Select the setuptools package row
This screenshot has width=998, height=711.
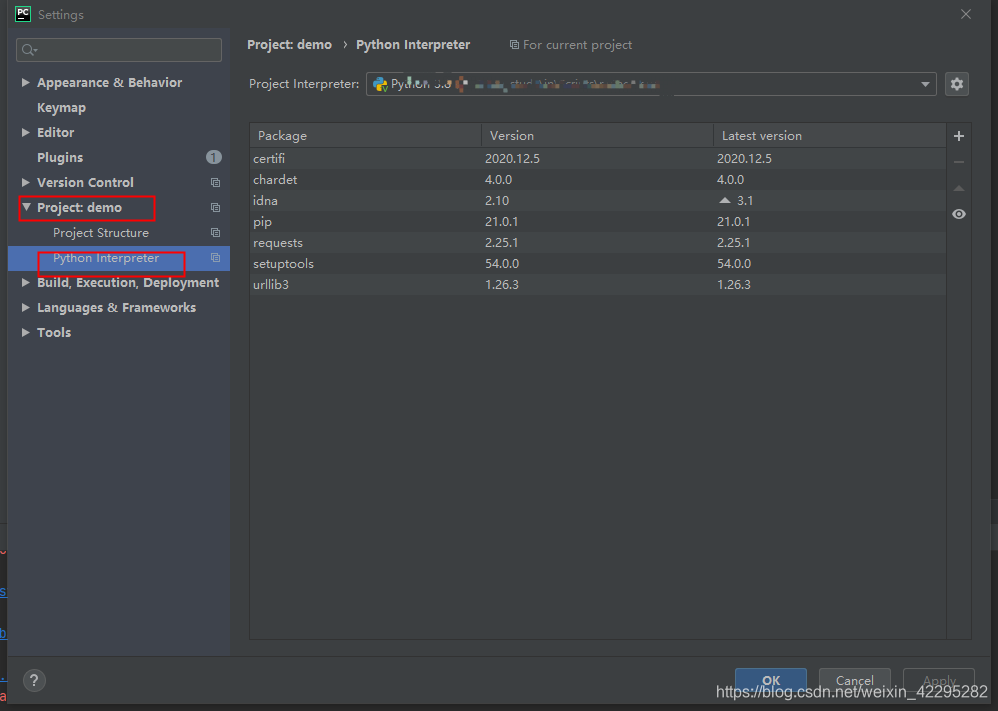point(598,264)
